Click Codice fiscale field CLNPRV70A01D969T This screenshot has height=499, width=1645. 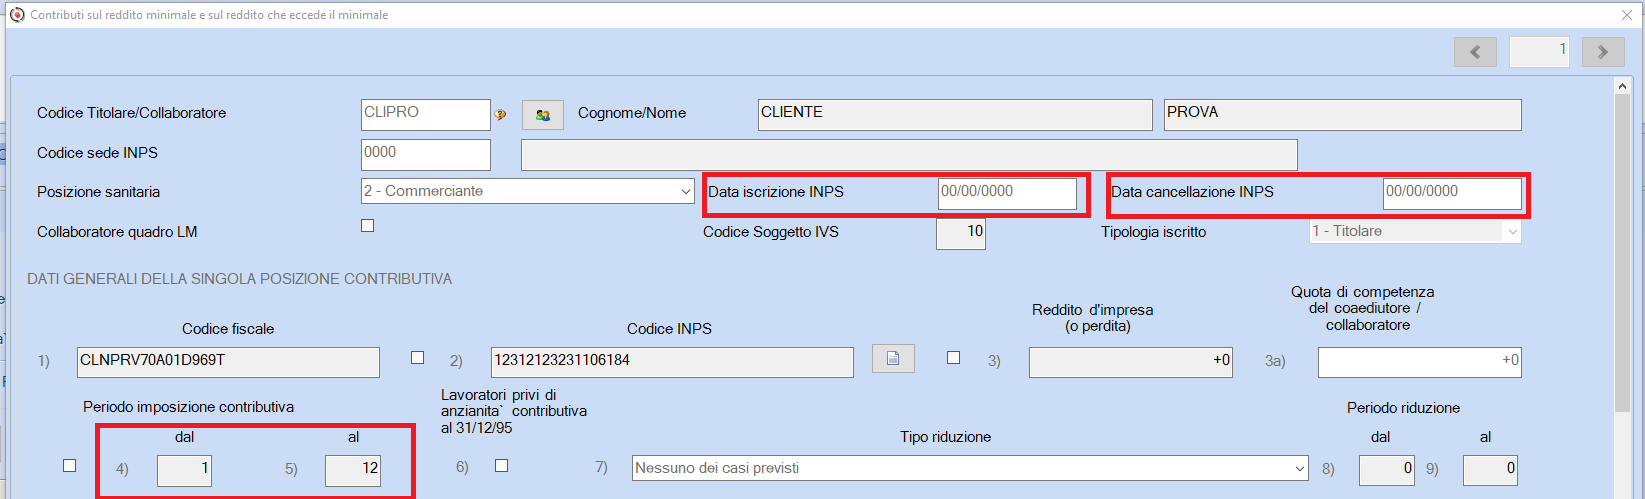coord(228,362)
